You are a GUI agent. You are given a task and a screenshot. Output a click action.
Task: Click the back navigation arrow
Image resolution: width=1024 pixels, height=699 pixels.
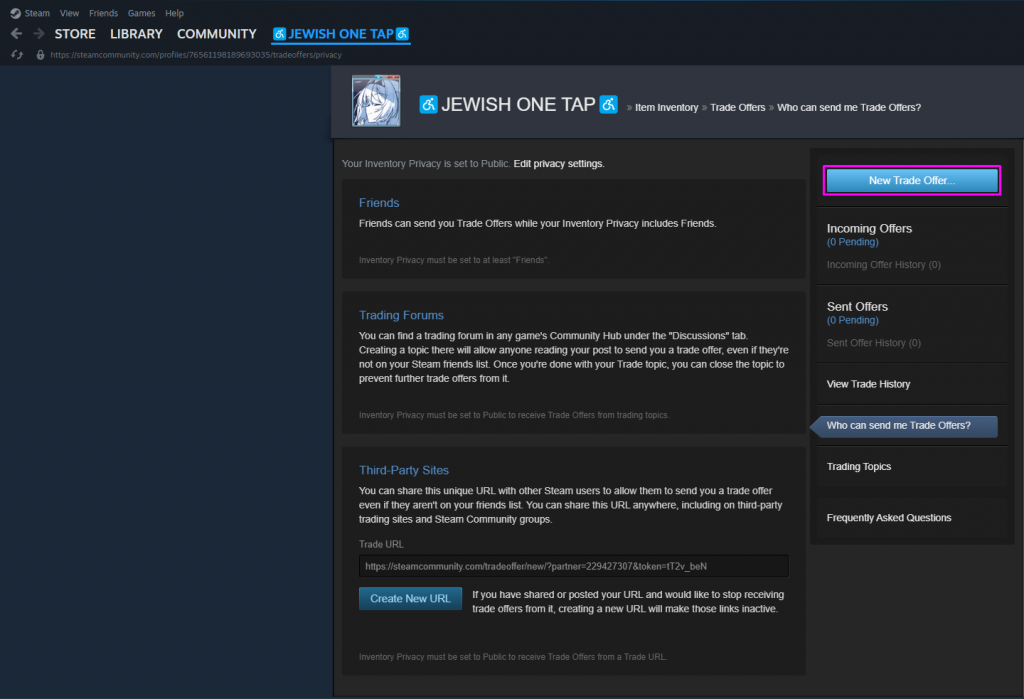tap(16, 34)
